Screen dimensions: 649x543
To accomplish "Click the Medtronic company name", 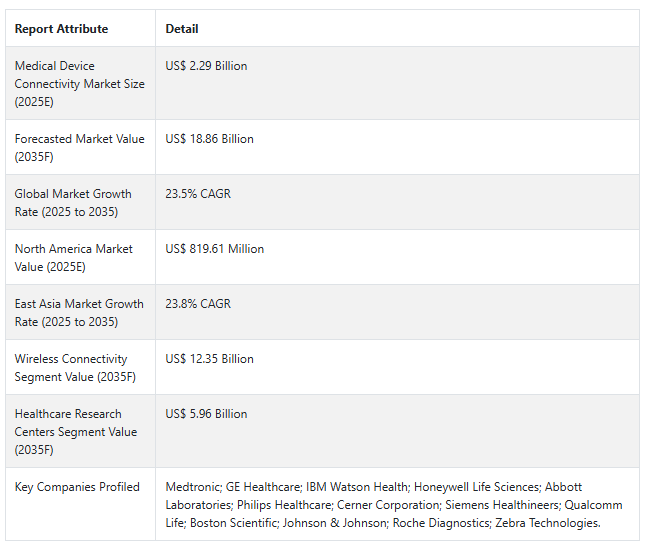I will 193,487.
